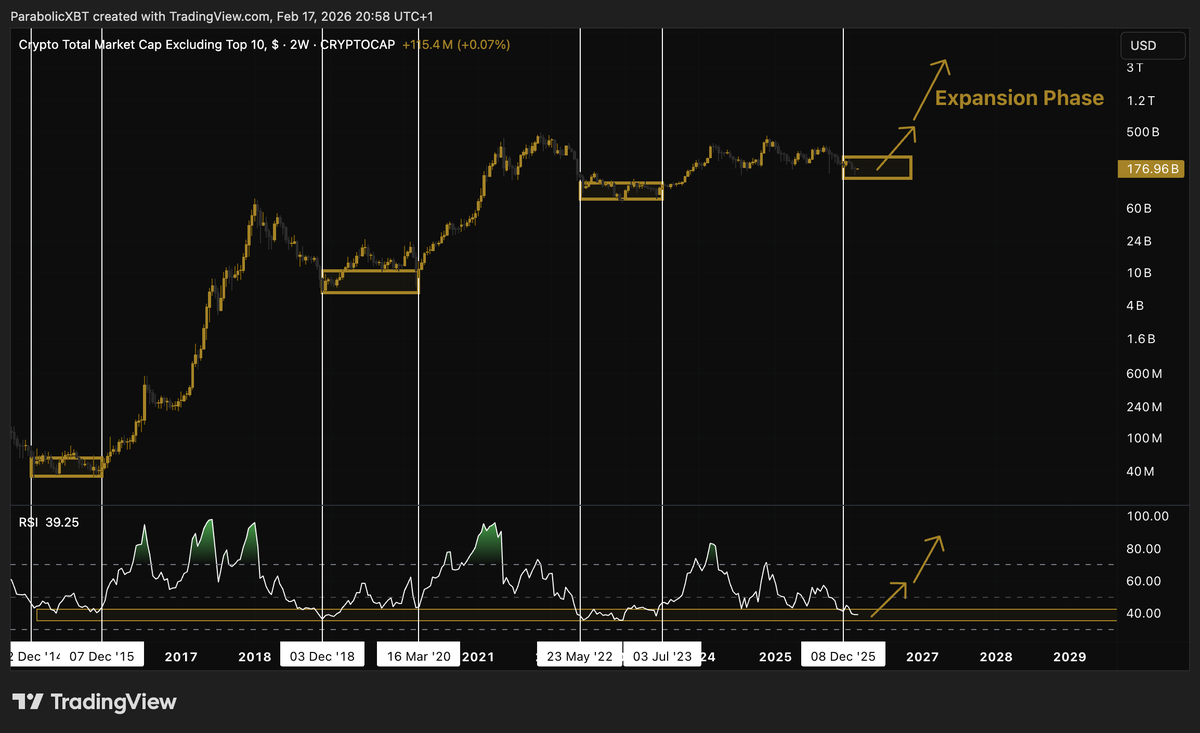The height and width of the screenshot is (733, 1200).
Task: Select the Expansion Phase text annotation
Action: (1019, 98)
